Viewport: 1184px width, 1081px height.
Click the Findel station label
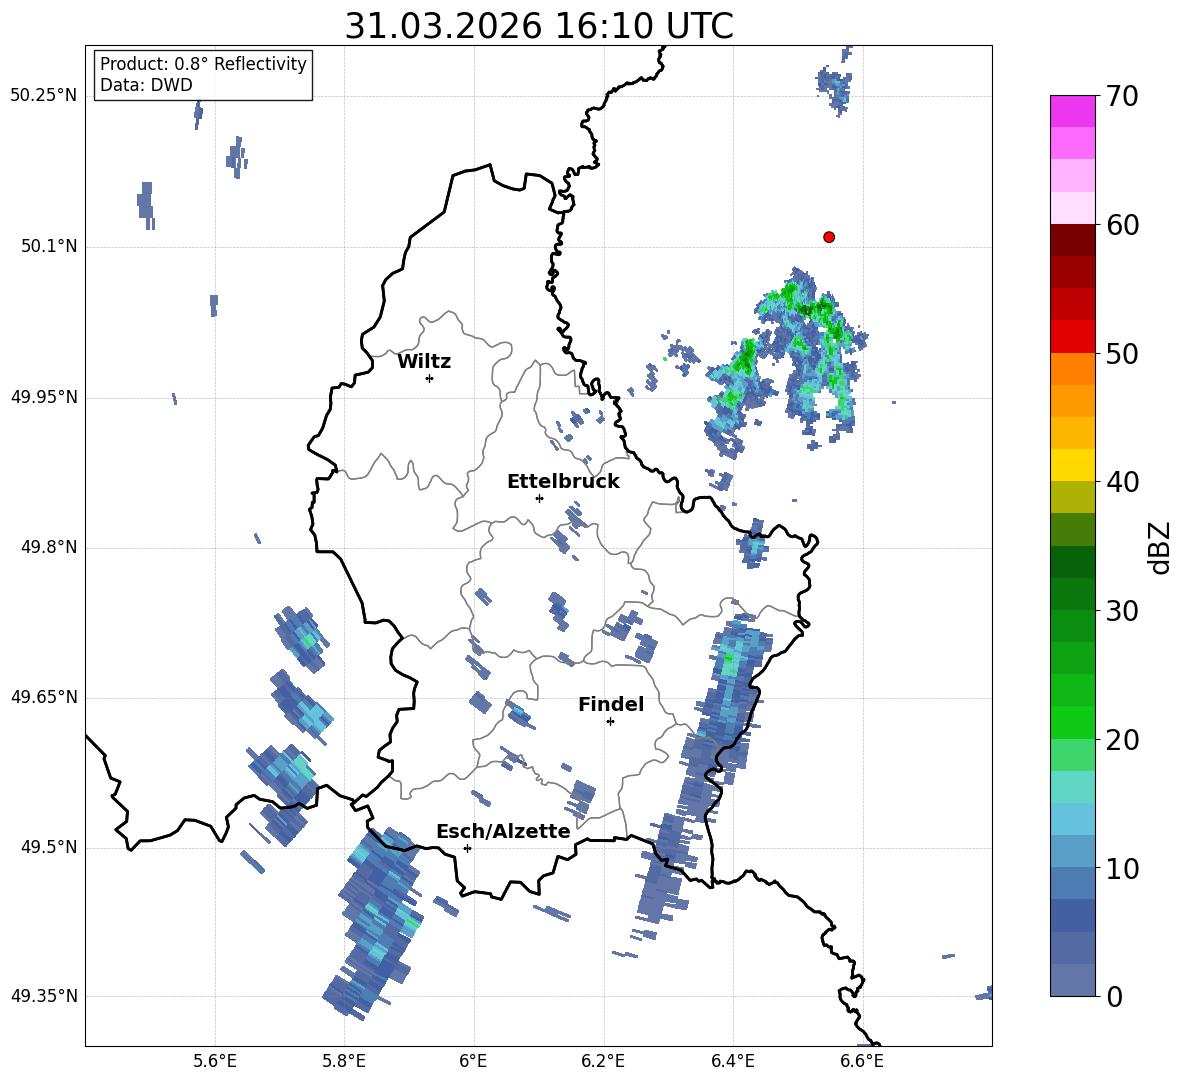(x=611, y=704)
